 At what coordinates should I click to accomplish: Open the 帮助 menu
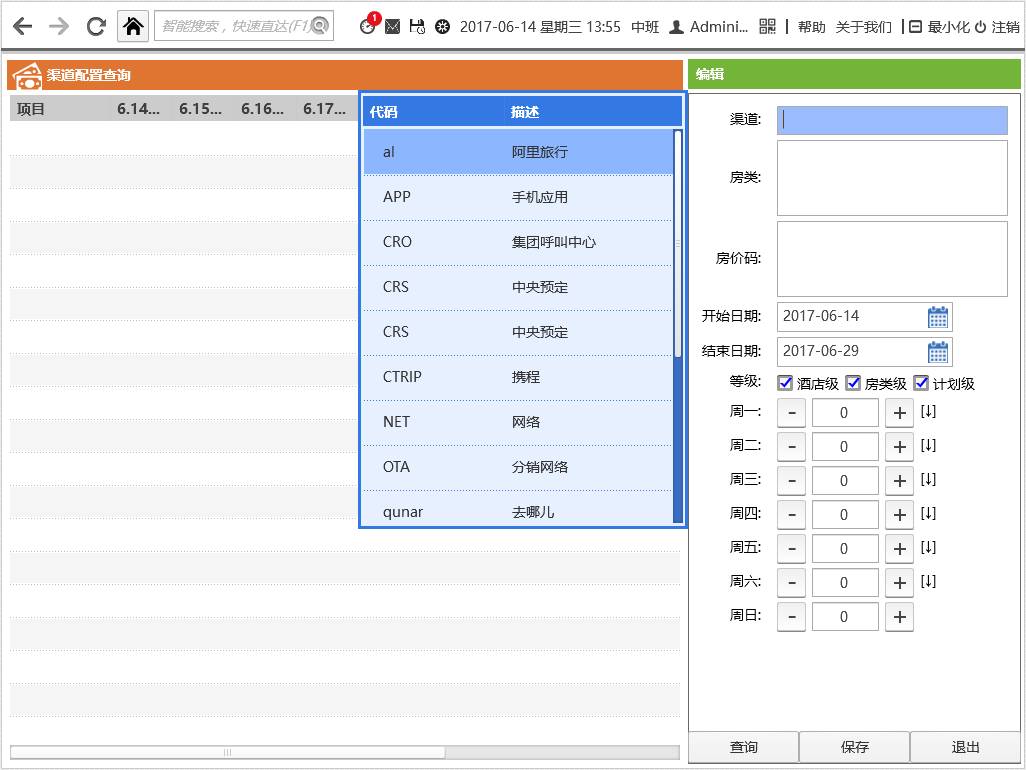[811, 26]
